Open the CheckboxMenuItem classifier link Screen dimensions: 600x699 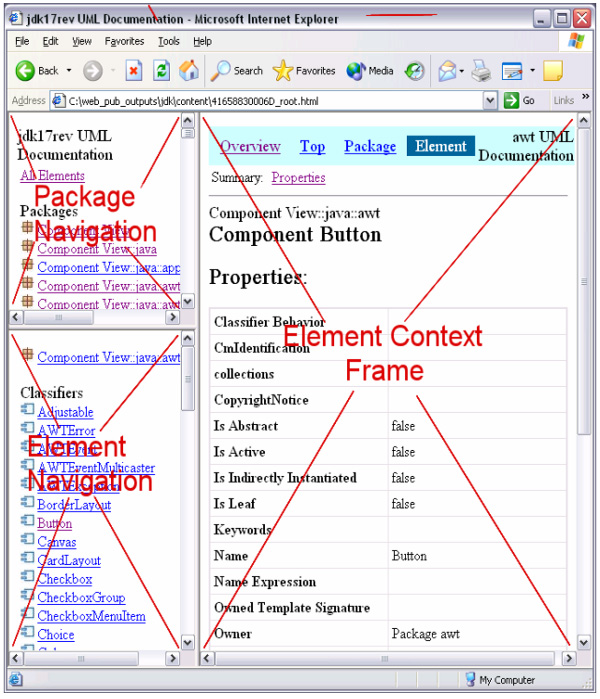click(x=91, y=616)
